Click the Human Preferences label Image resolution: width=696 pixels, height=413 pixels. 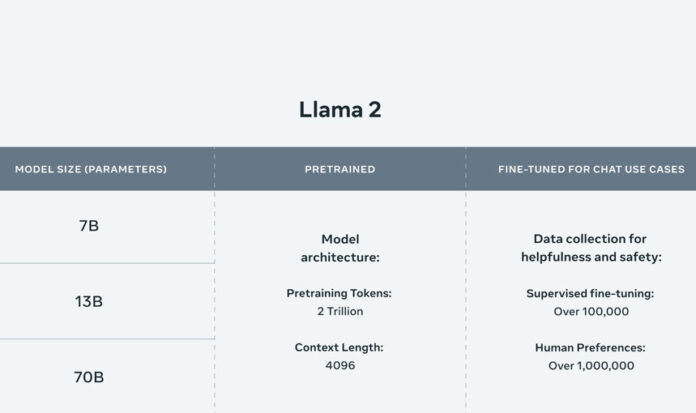click(x=590, y=348)
